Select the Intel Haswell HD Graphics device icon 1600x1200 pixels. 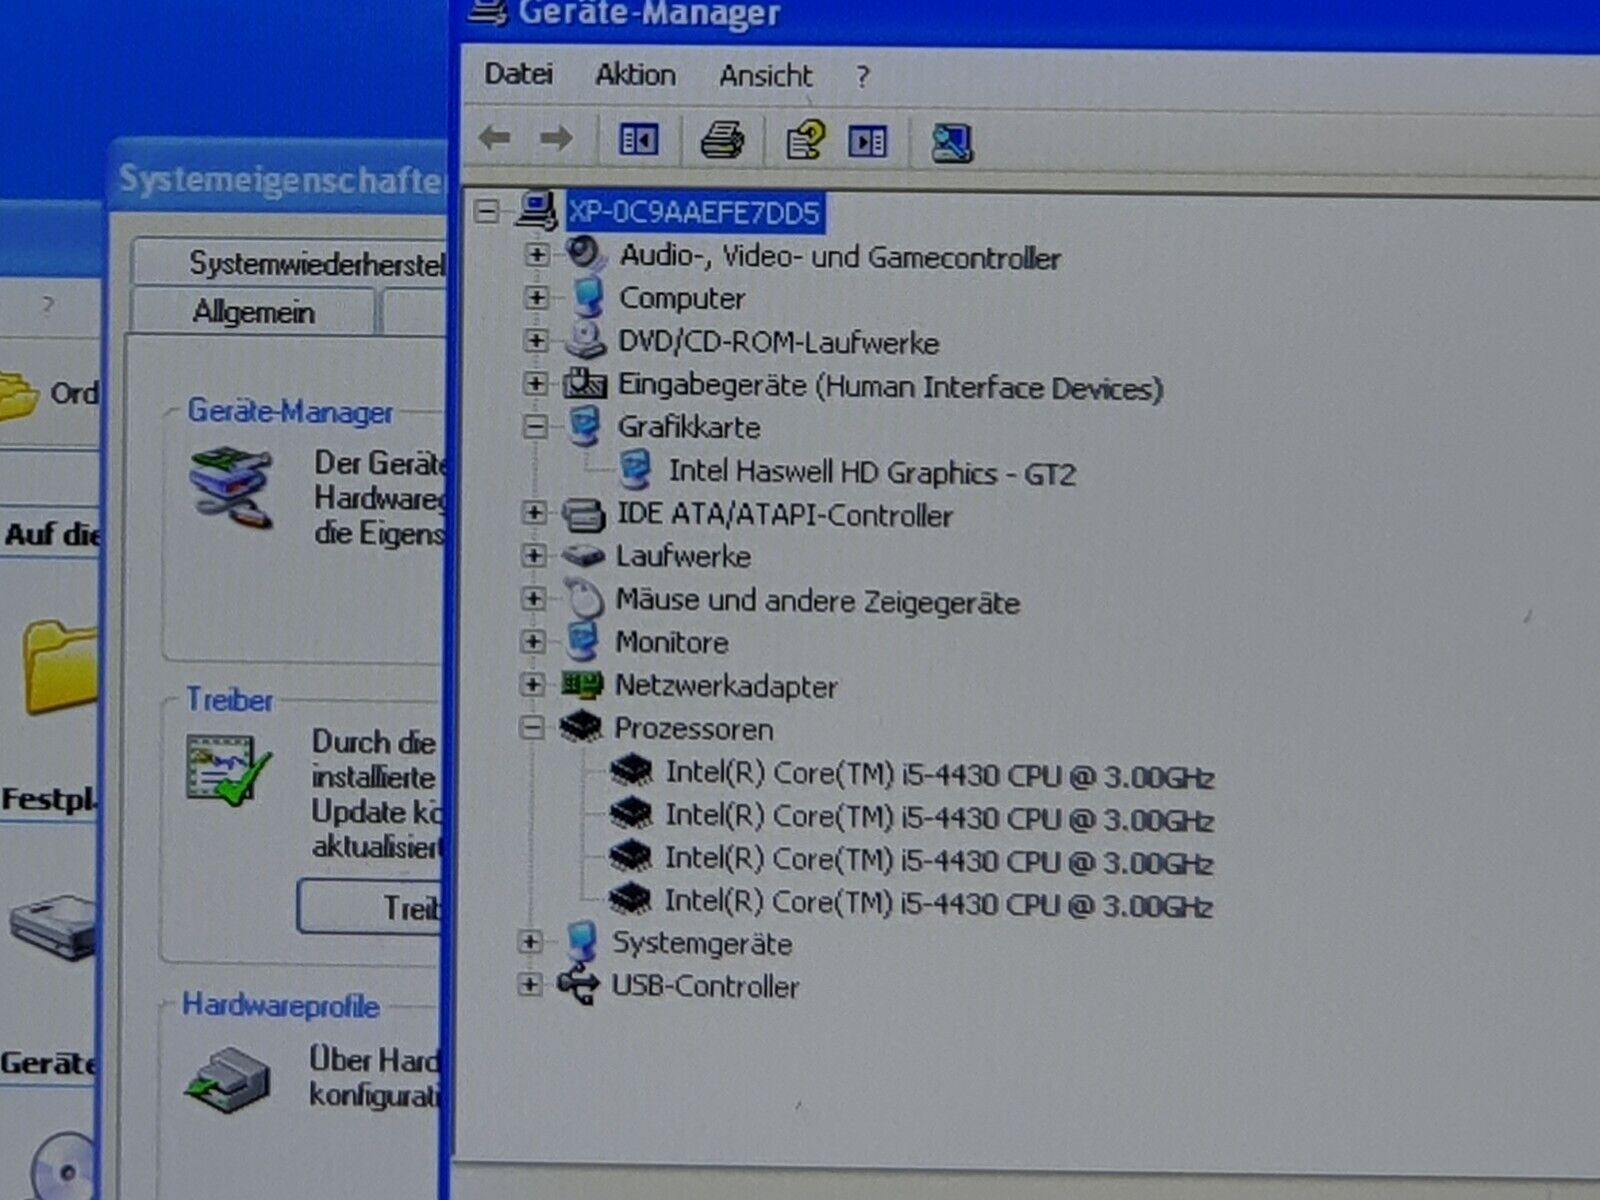(635, 470)
